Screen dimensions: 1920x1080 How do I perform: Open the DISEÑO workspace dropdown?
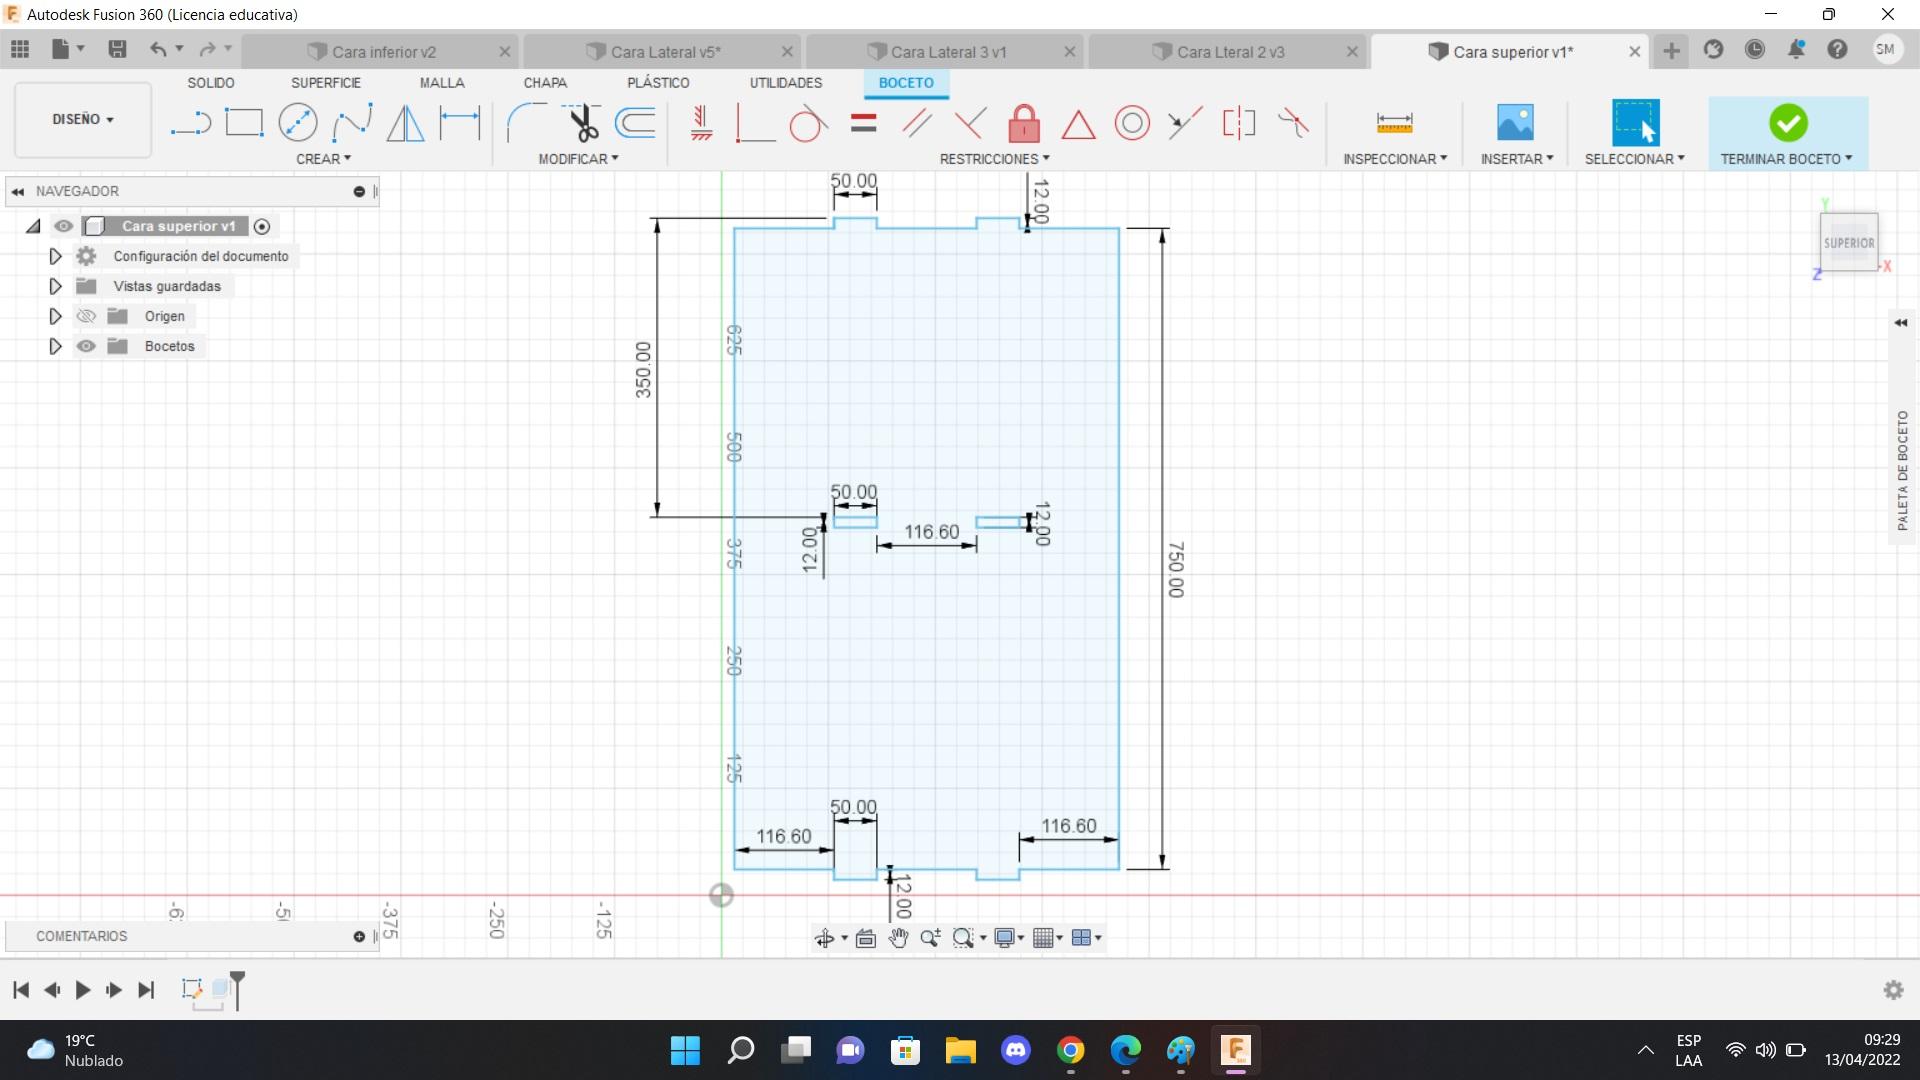pos(83,119)
